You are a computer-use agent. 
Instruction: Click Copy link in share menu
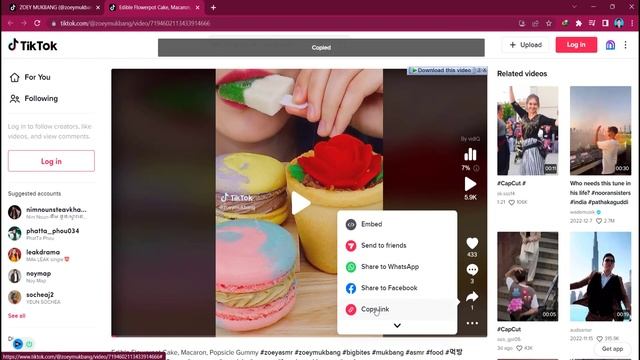[397, 309]
